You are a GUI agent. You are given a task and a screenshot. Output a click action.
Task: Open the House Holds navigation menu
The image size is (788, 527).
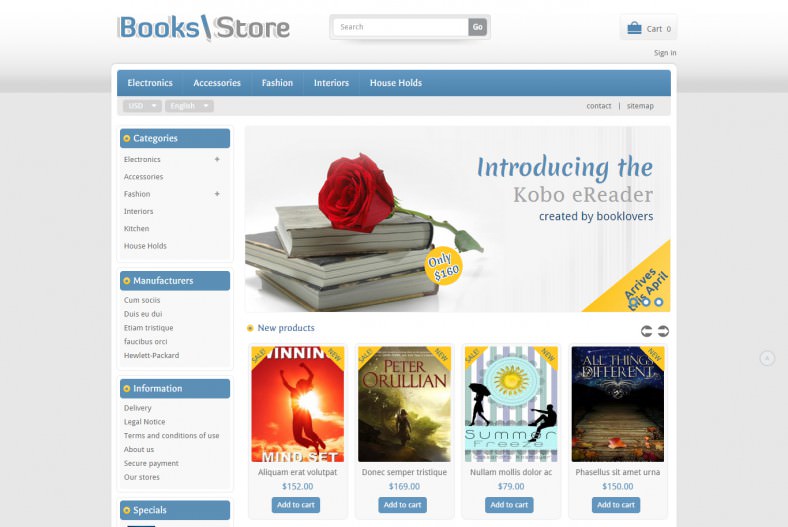pos(396,83)
